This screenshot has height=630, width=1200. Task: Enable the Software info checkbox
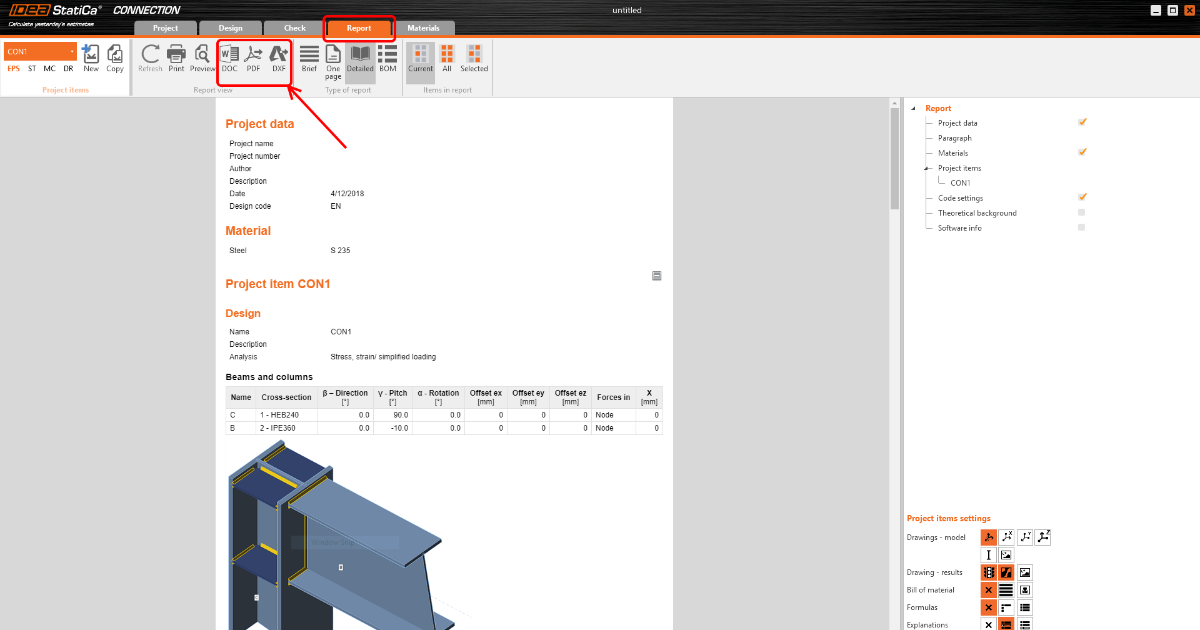[x=1082, y=227]
